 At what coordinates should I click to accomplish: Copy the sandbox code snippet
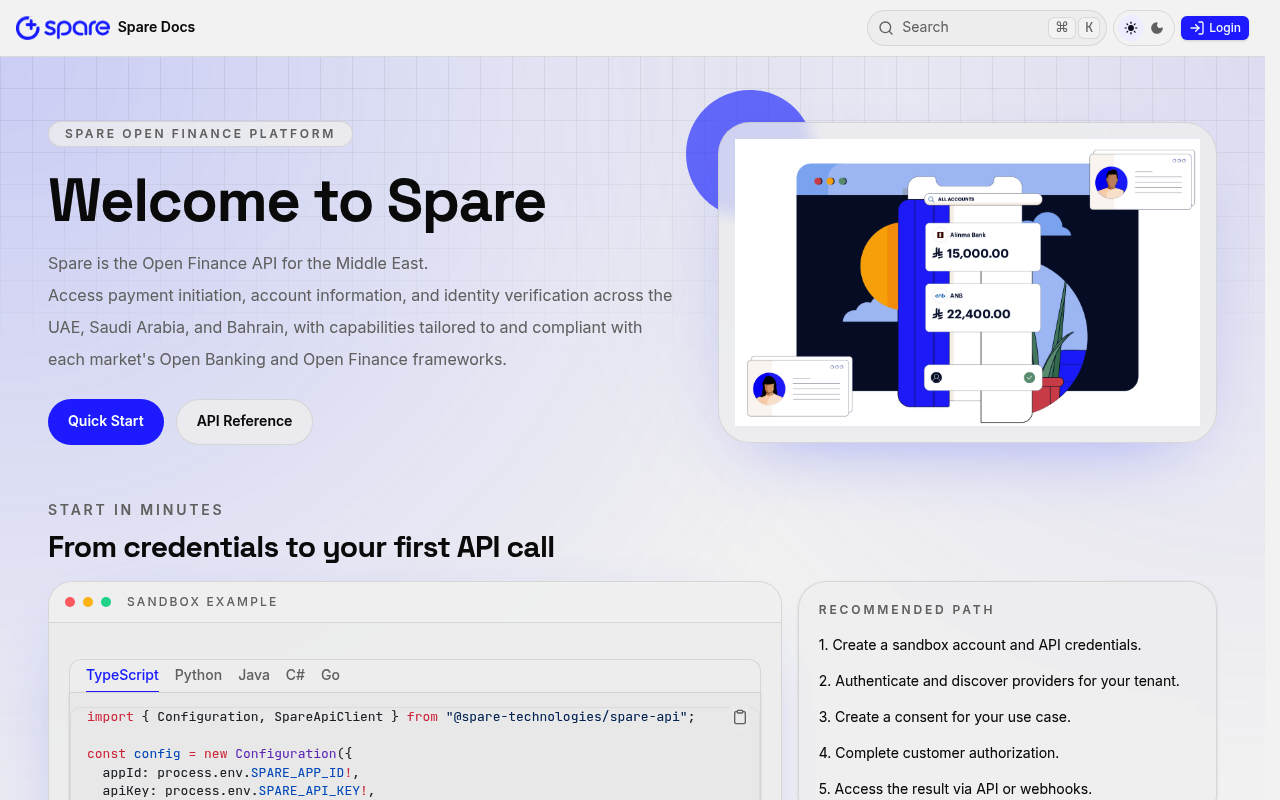pyautogui.click(x=740, y=717)
